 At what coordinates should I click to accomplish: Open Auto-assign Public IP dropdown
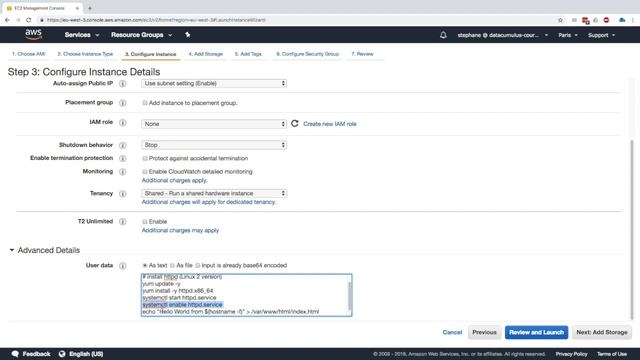pos(214,83)
